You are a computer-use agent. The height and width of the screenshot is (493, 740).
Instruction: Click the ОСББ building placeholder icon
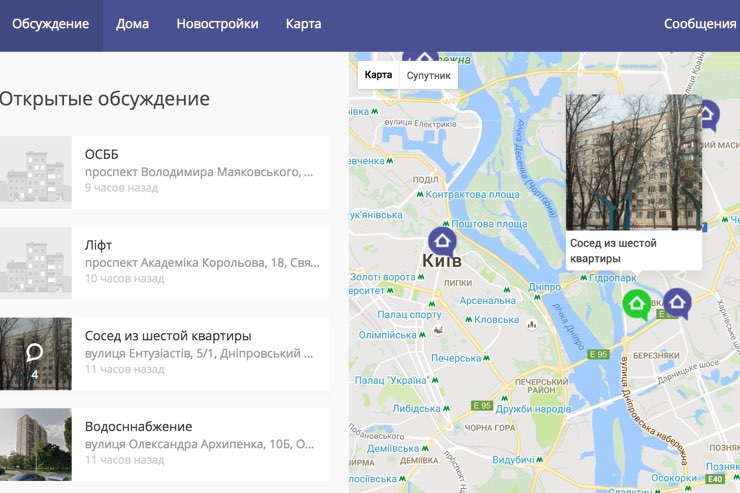(x=35, y=172)
